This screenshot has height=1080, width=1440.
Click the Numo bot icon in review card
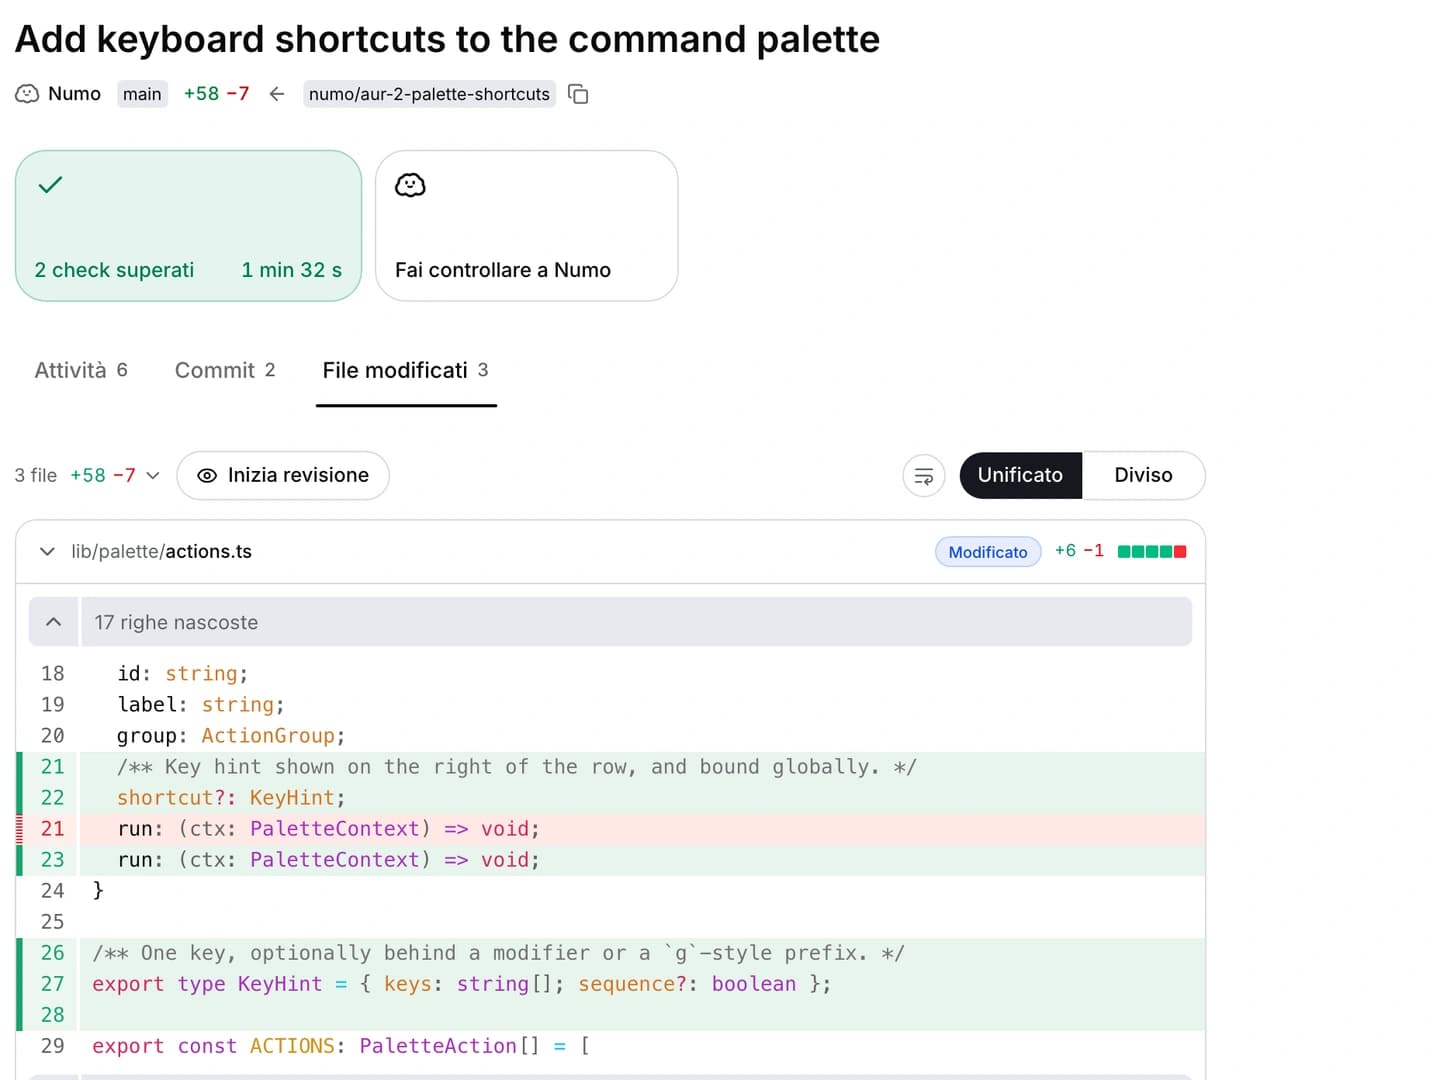tap(410, 185)
